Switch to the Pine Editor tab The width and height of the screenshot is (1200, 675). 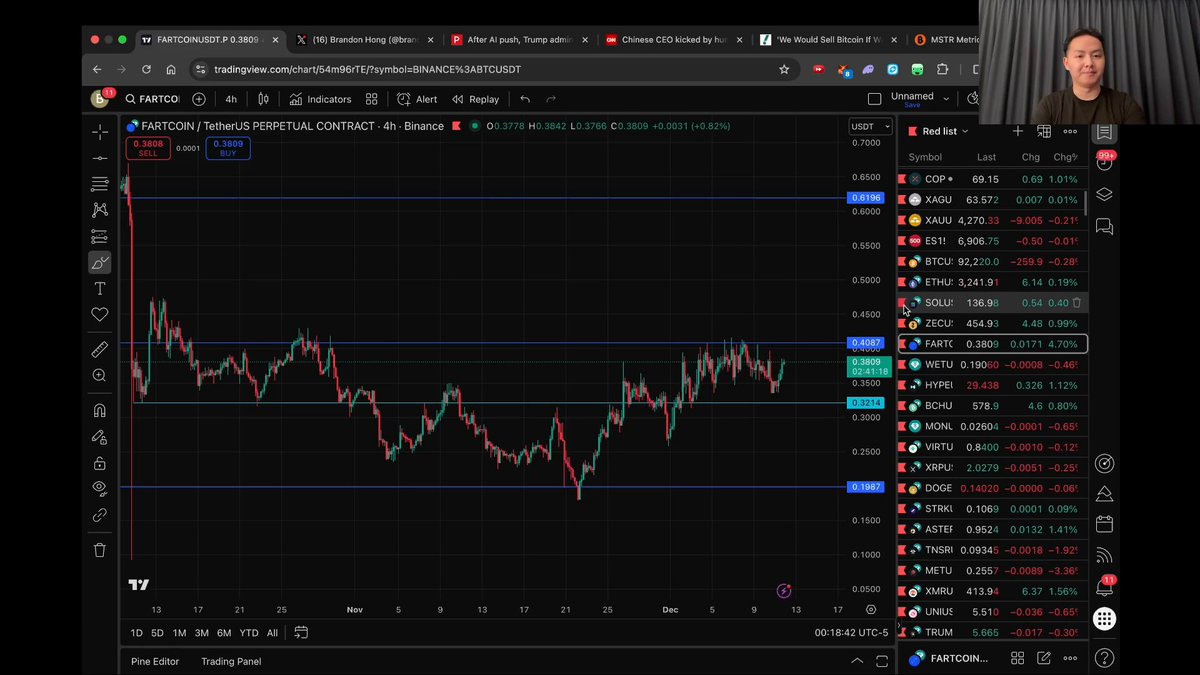(x=155, y=661)
